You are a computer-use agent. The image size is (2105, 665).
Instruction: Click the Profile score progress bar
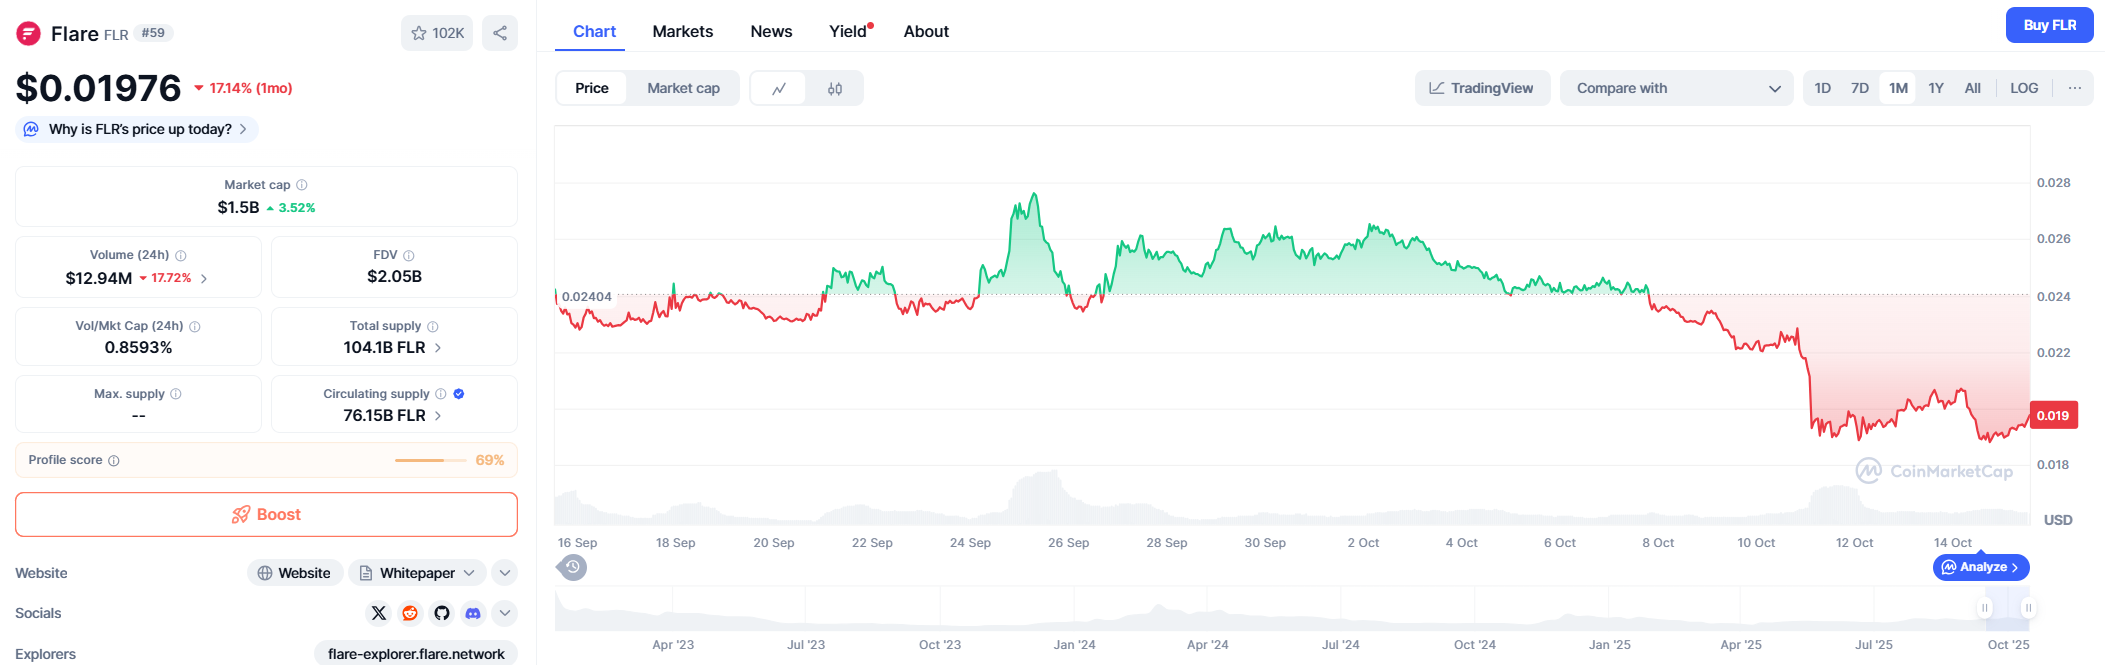430,460
